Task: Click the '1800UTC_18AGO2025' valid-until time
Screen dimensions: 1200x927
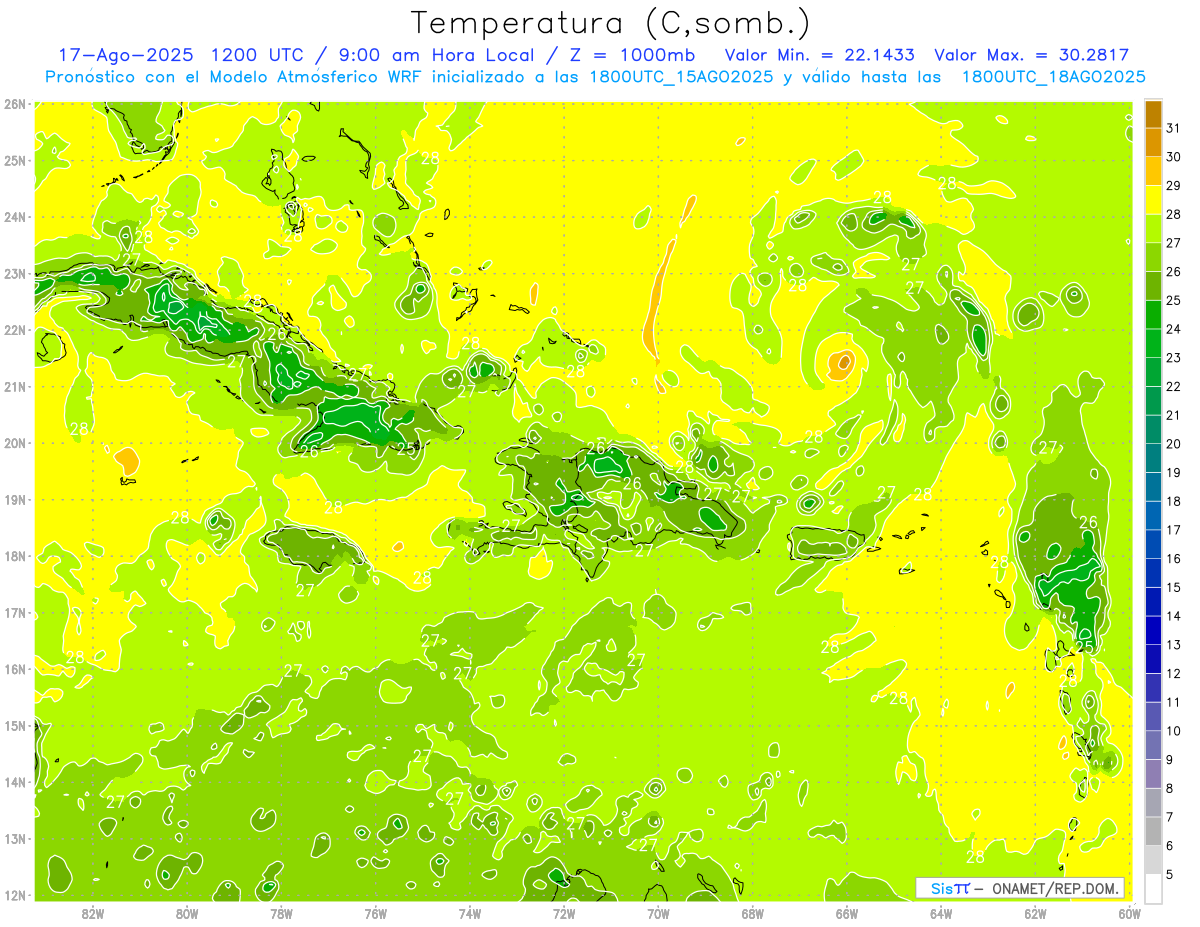Action: (x=1052, y=77)
